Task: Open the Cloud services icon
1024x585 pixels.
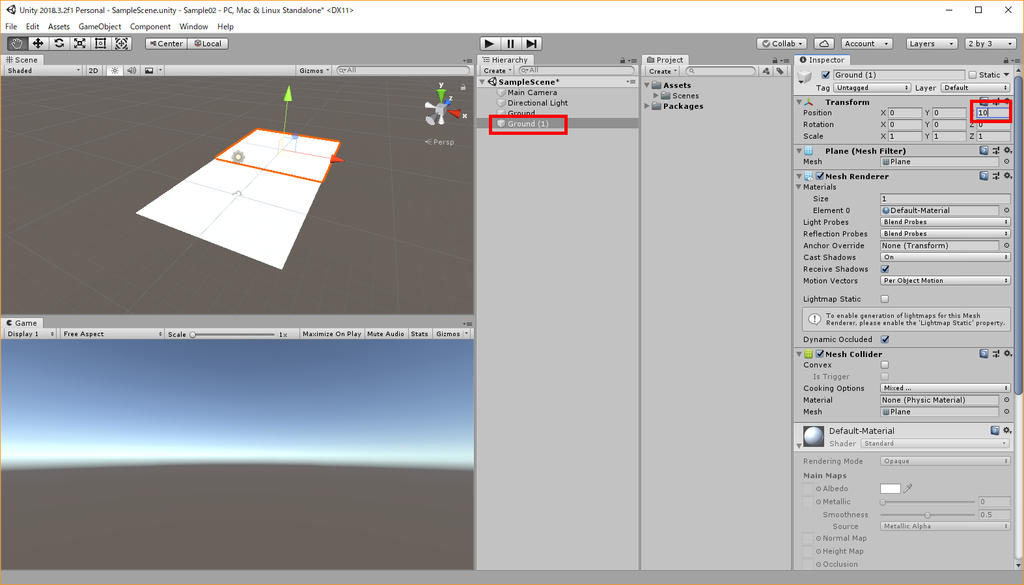Action: click(824, 44)
